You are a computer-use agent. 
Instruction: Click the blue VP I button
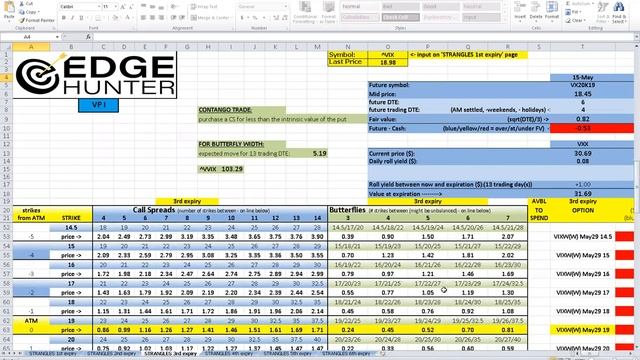click(98, 105)
